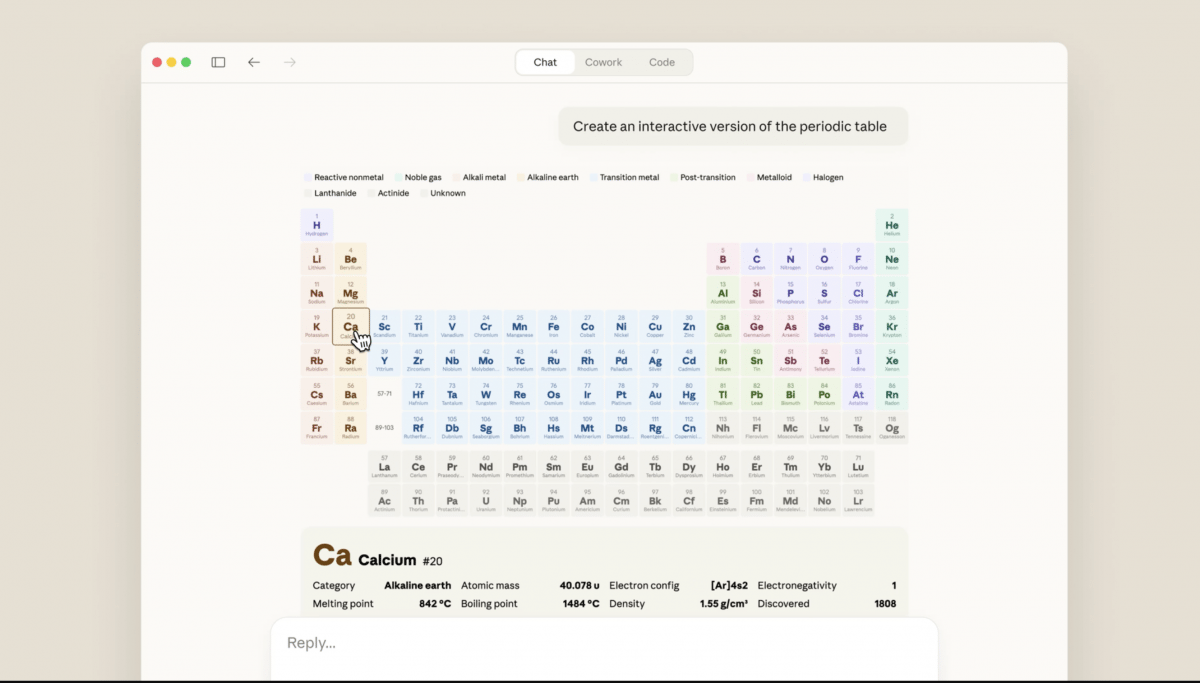This screenshot has height=683, width=1200.
Task: Click the back arrow navigation icon
Action: (254, 62)
